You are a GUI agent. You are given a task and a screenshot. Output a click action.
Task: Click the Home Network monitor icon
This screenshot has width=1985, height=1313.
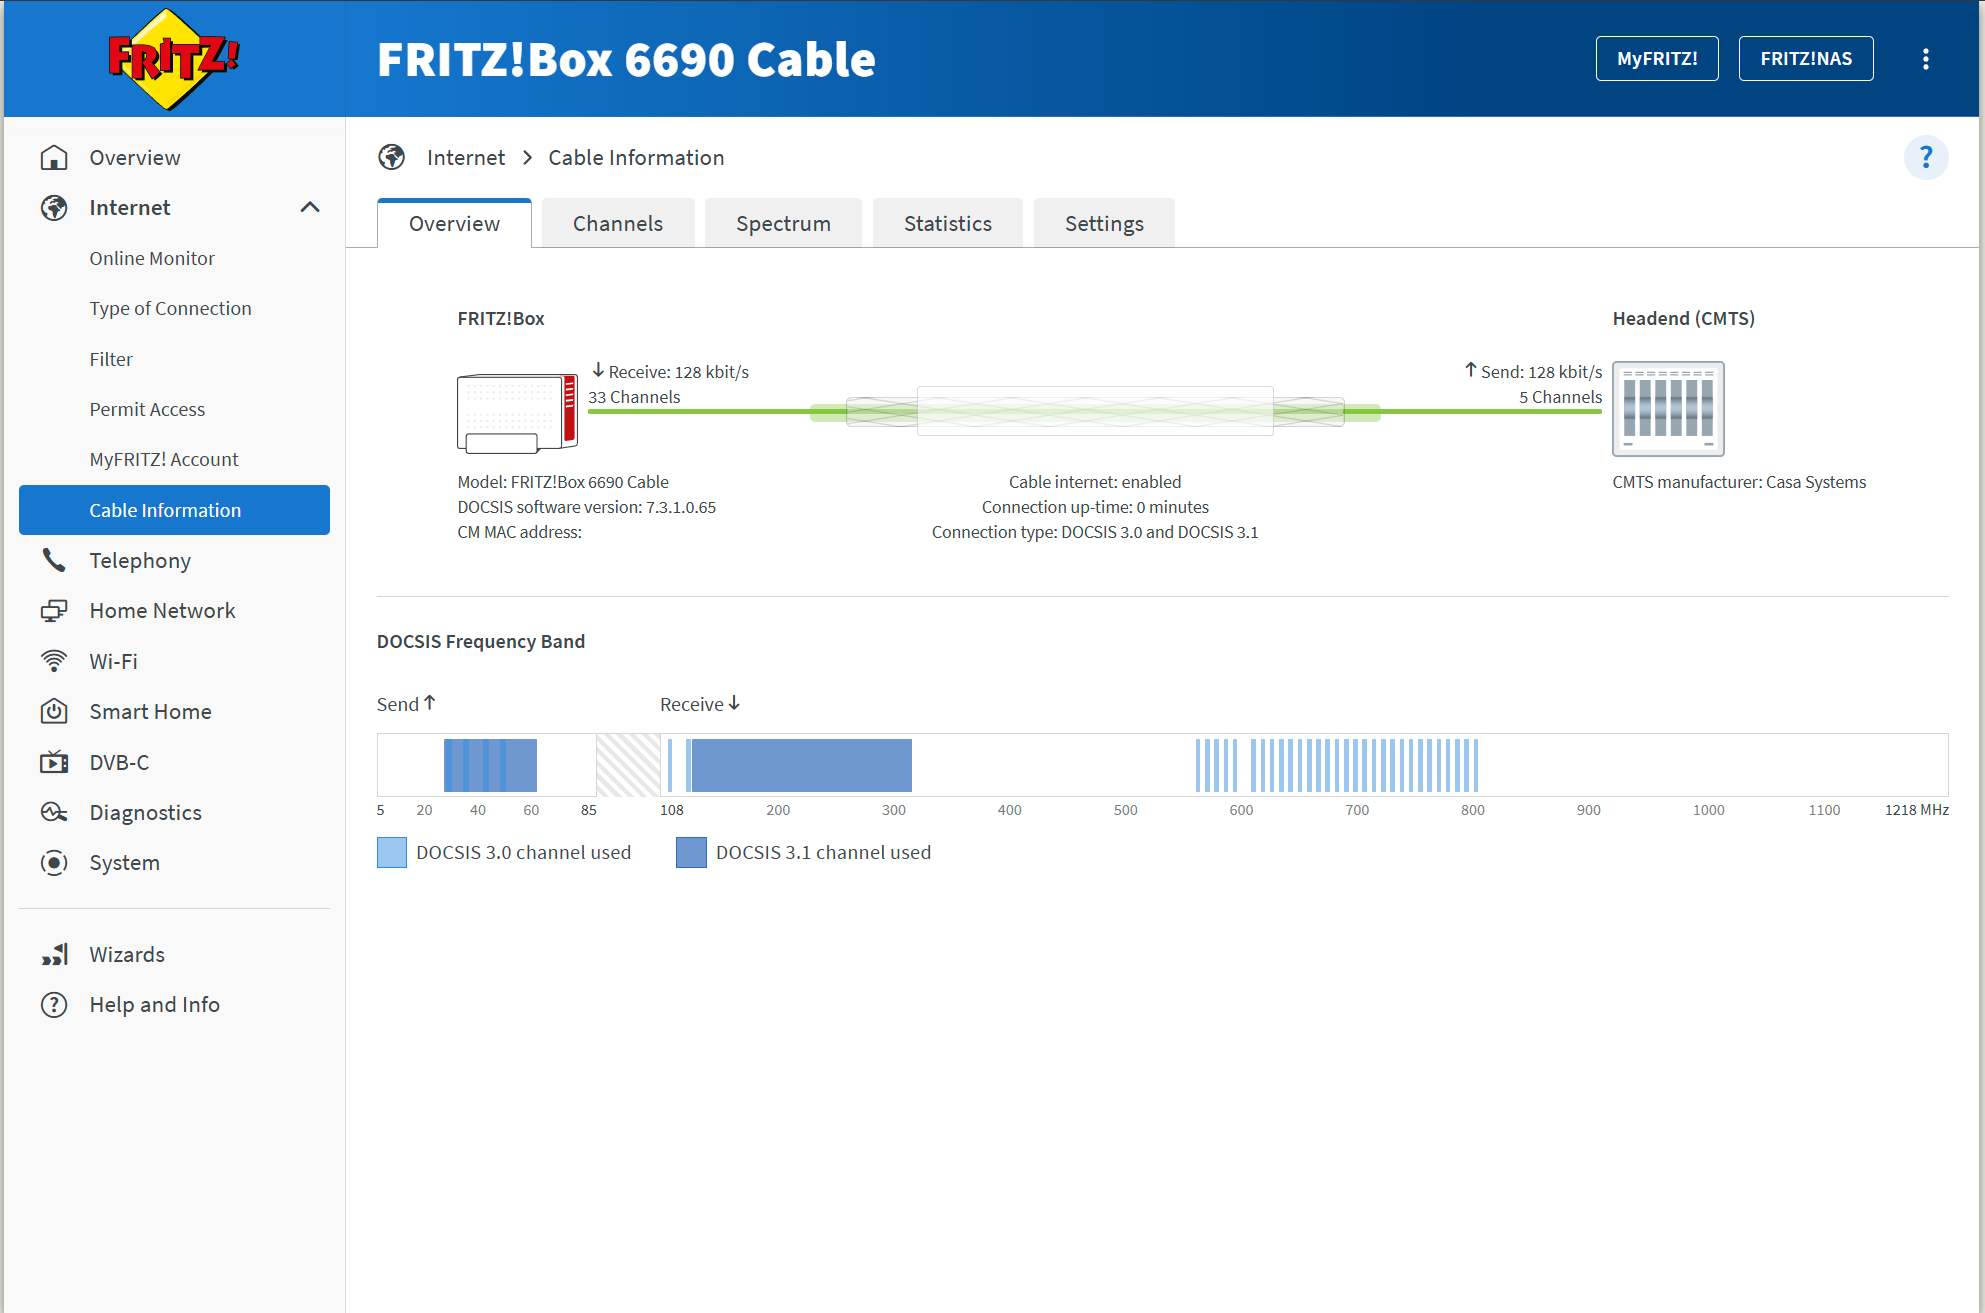pos(54,611)
